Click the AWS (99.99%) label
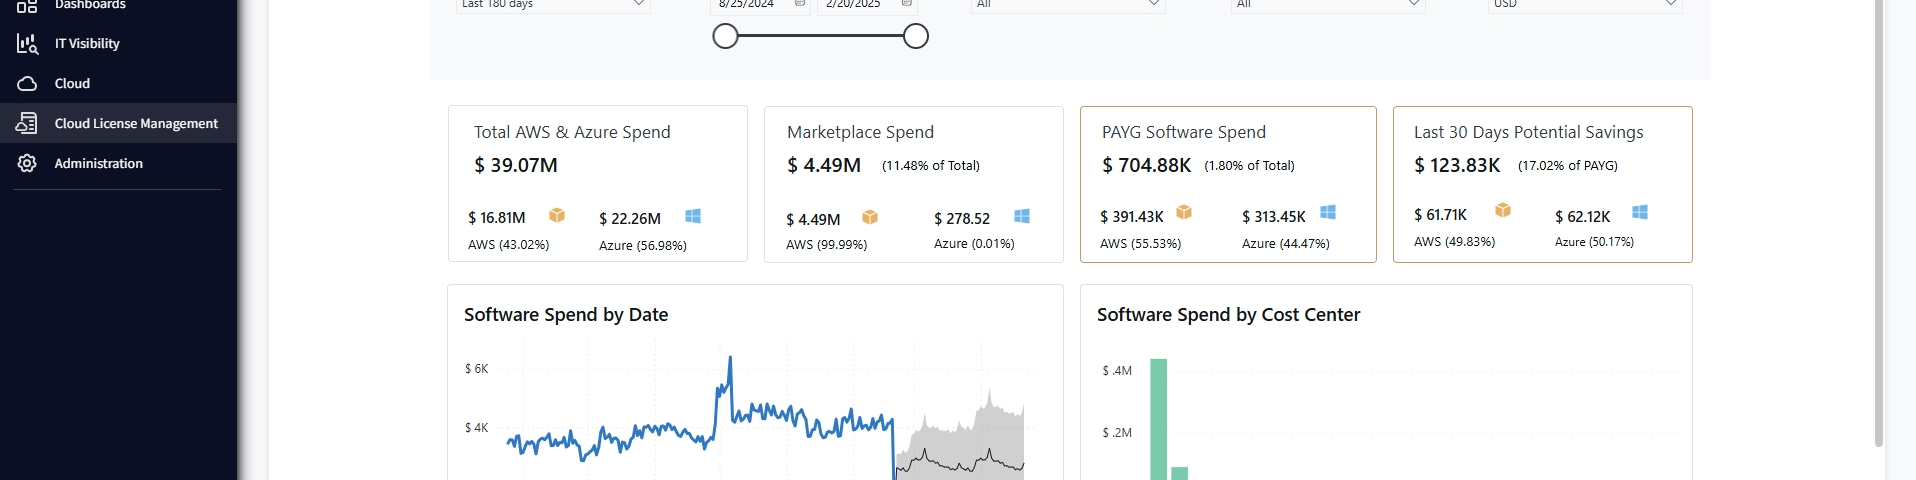The height and width of the screenshot is (480, 1916). coord(826,244)
